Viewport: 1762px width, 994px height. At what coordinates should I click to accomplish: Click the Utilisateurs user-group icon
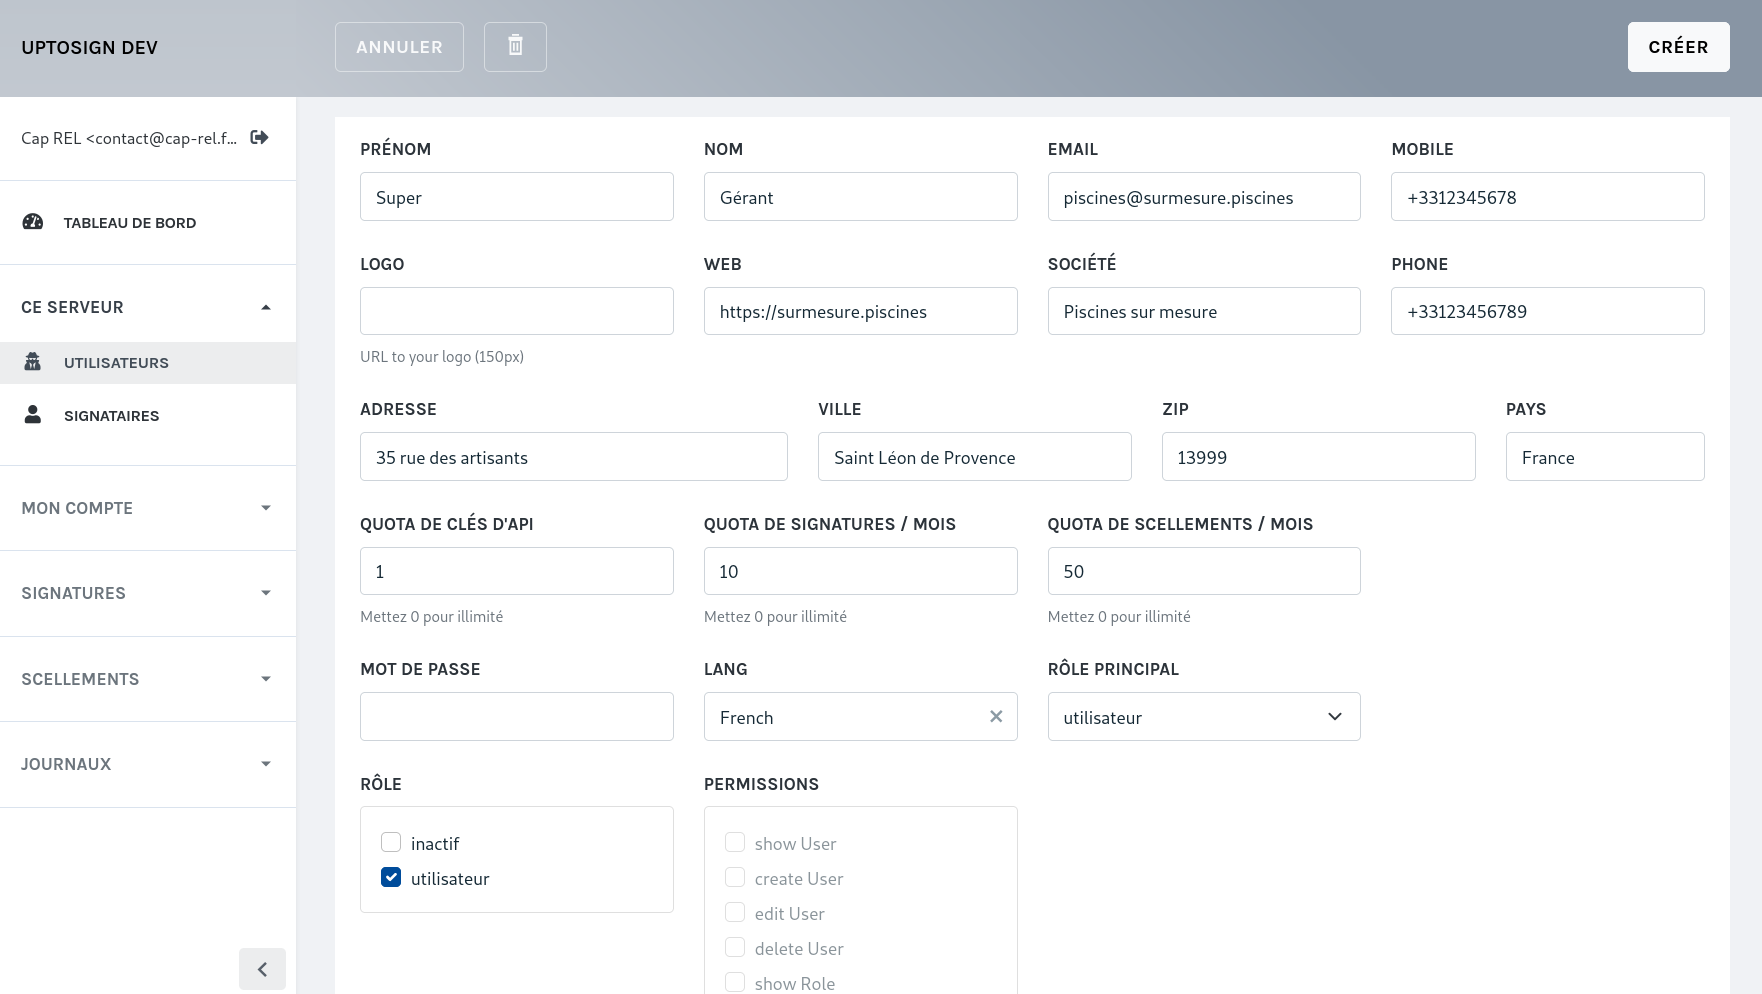point(33,362)
